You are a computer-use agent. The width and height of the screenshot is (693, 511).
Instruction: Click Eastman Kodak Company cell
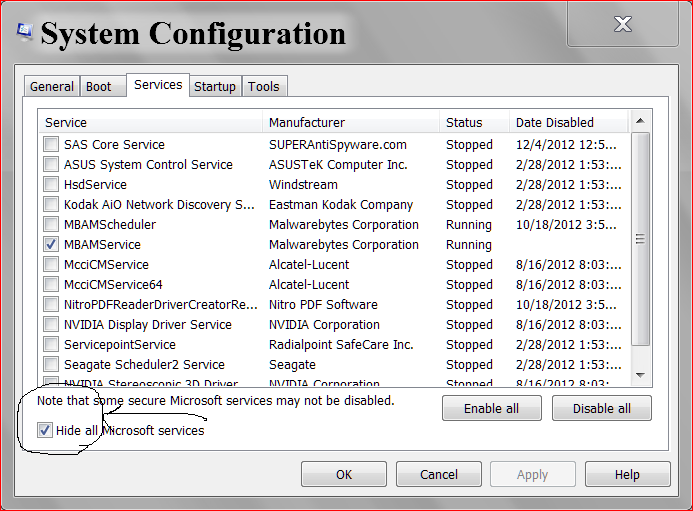pyautogui.click(x=341, y=205)
